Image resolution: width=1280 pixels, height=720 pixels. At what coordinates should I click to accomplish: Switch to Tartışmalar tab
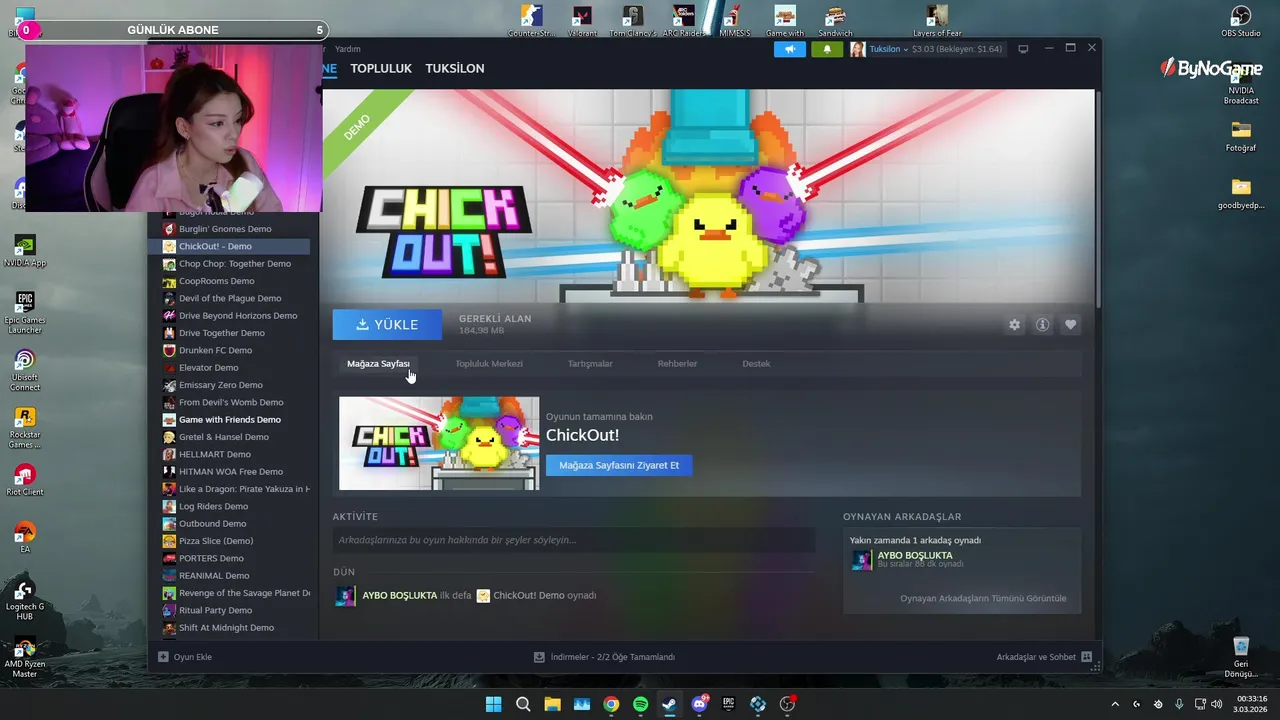(590, 364)
